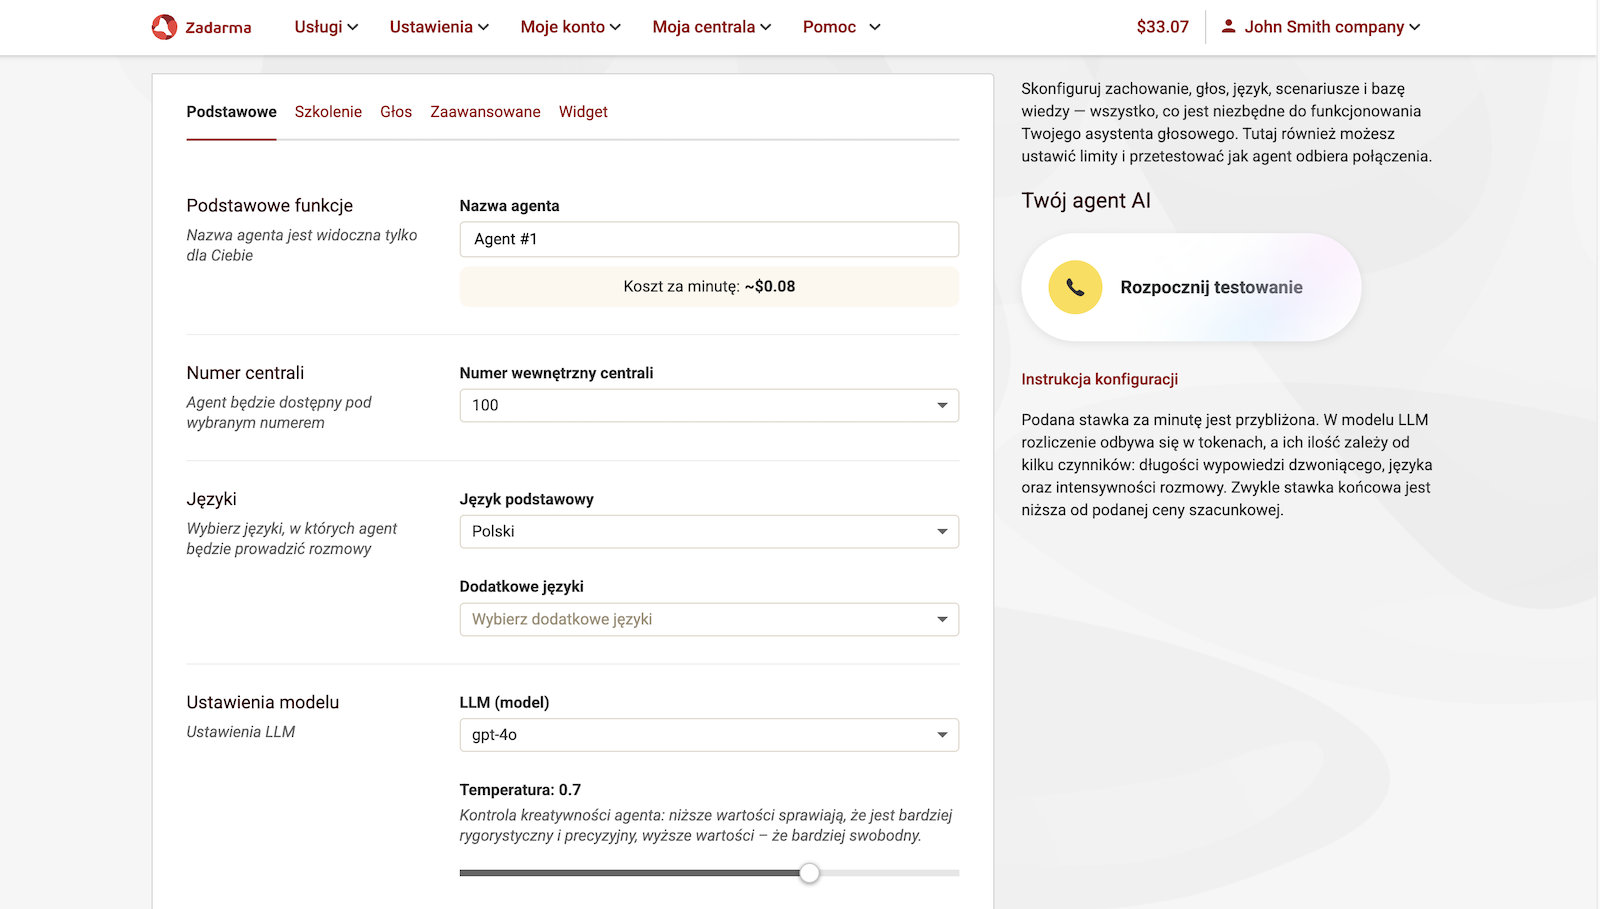Click the user profile icon
This screenshot has width=1600, height=909.
click(x=1228, y=26)
